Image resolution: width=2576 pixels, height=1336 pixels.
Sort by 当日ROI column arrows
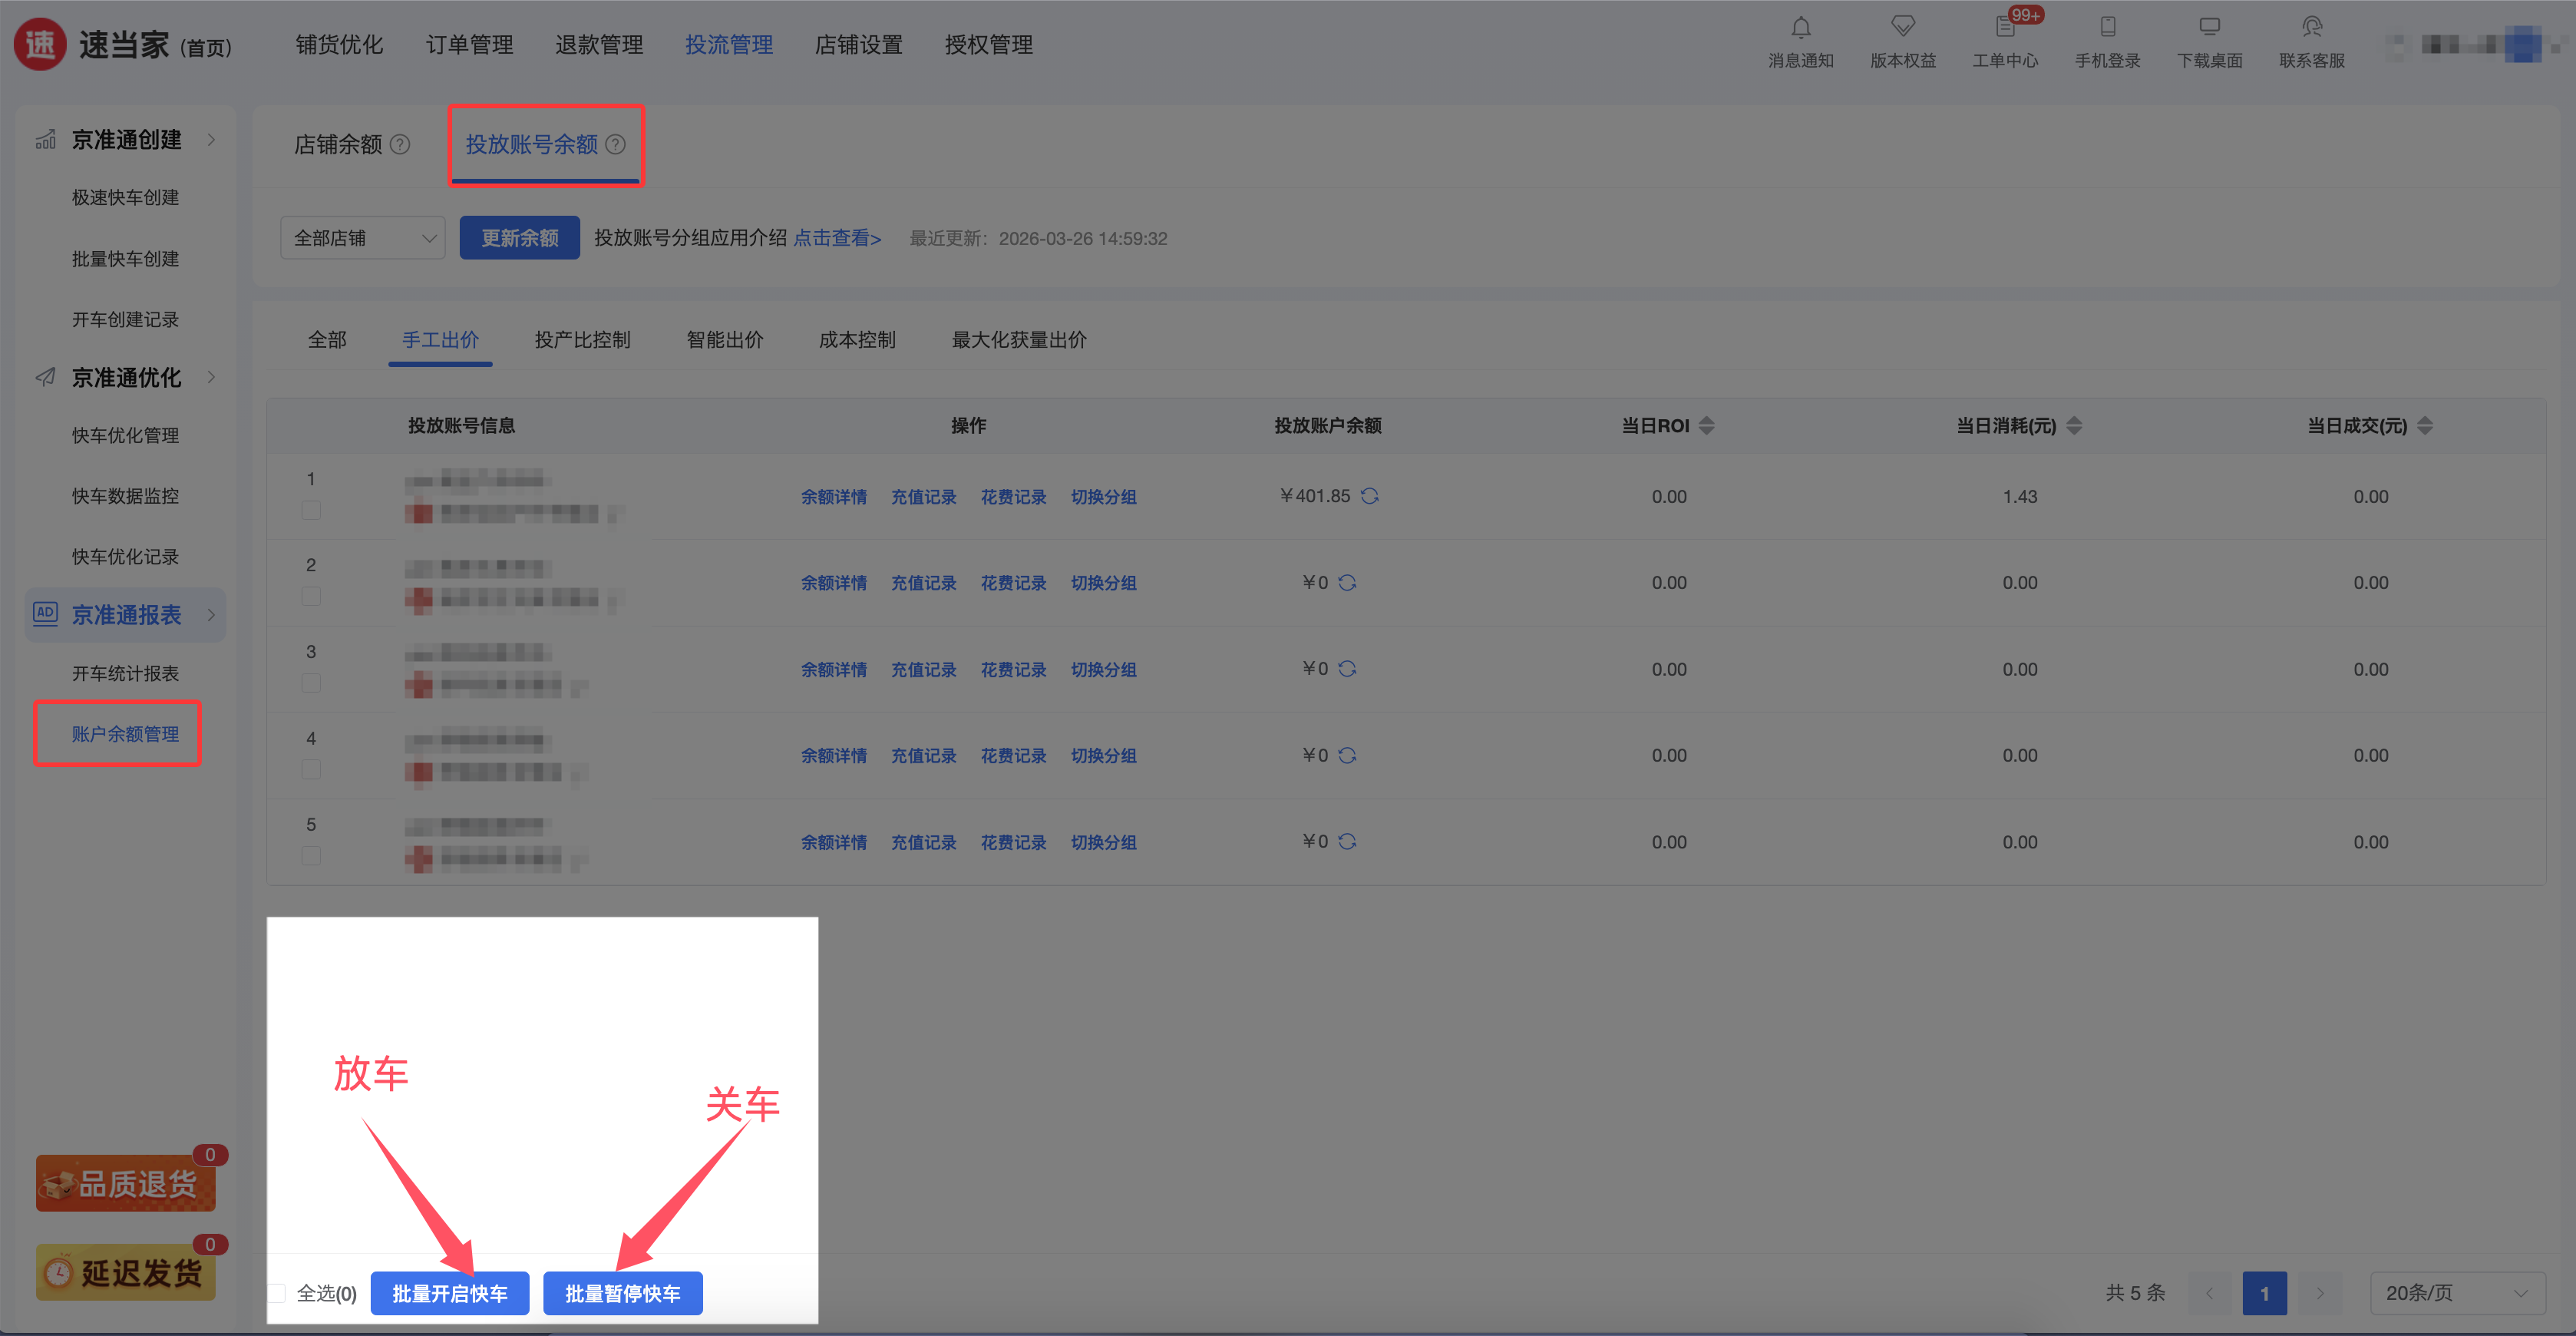tap(1707, 426)
